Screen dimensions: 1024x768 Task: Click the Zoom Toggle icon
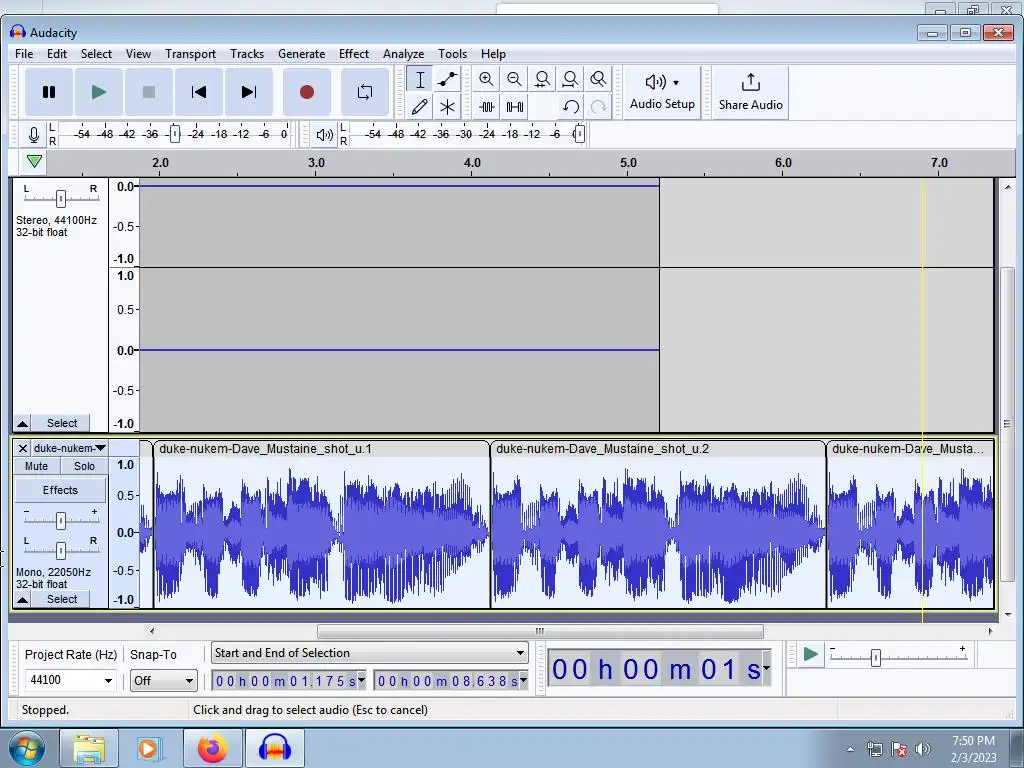598,80
